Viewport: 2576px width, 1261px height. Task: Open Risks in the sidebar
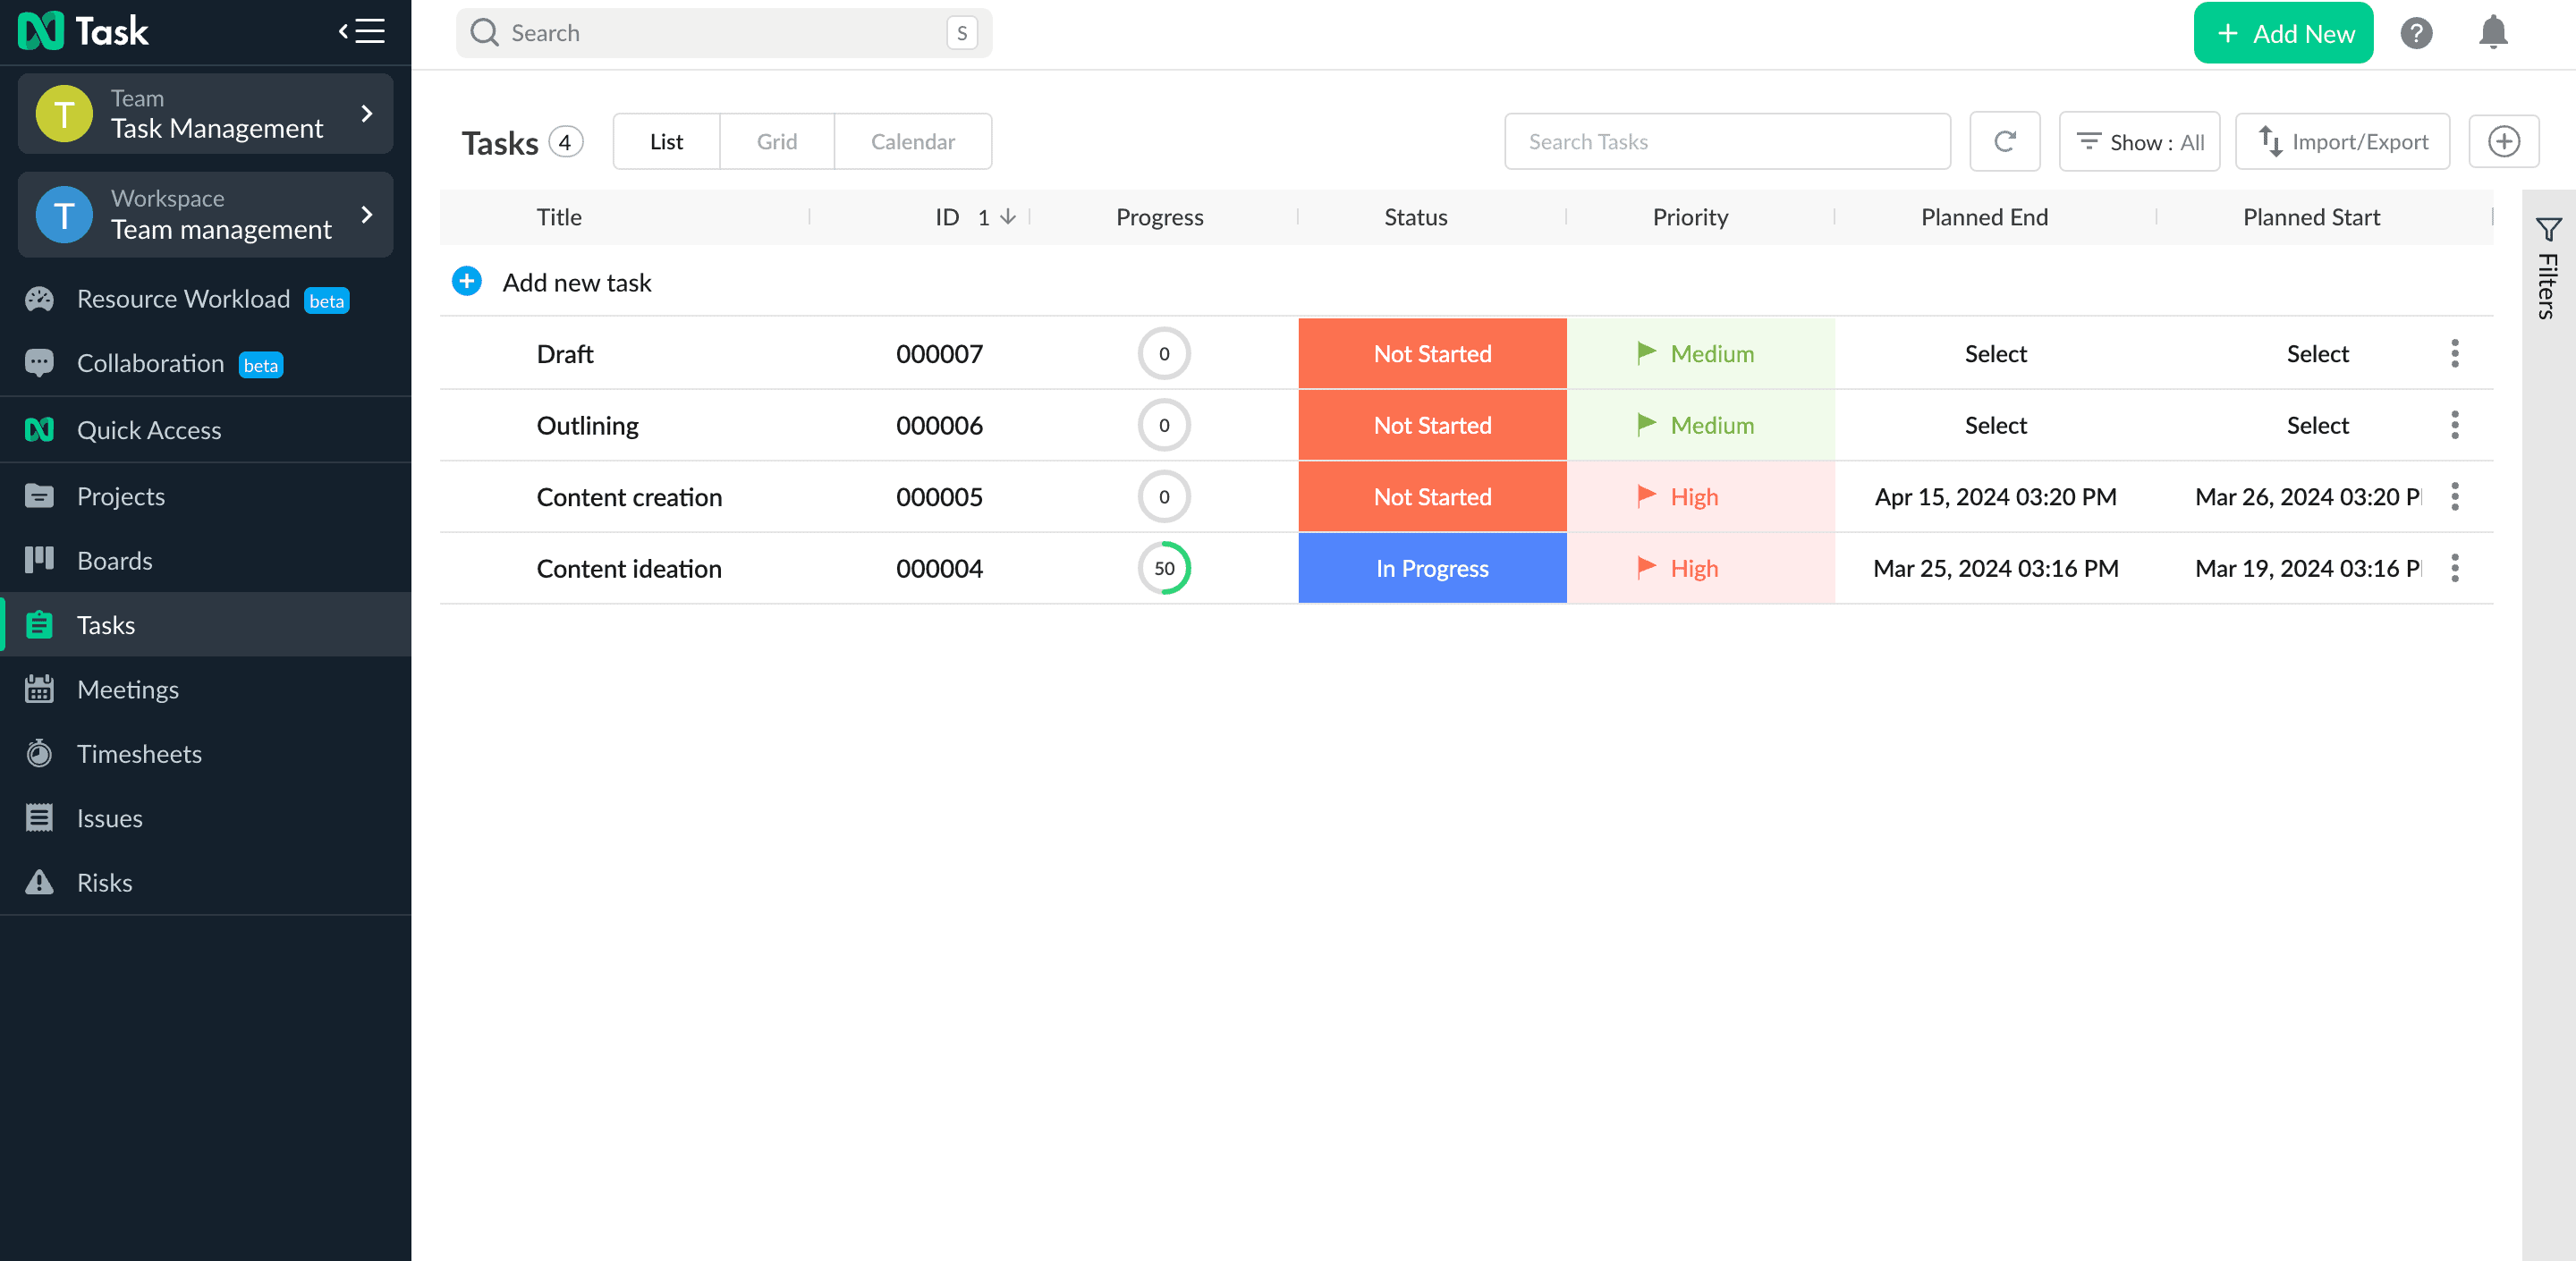click(206, 883)
